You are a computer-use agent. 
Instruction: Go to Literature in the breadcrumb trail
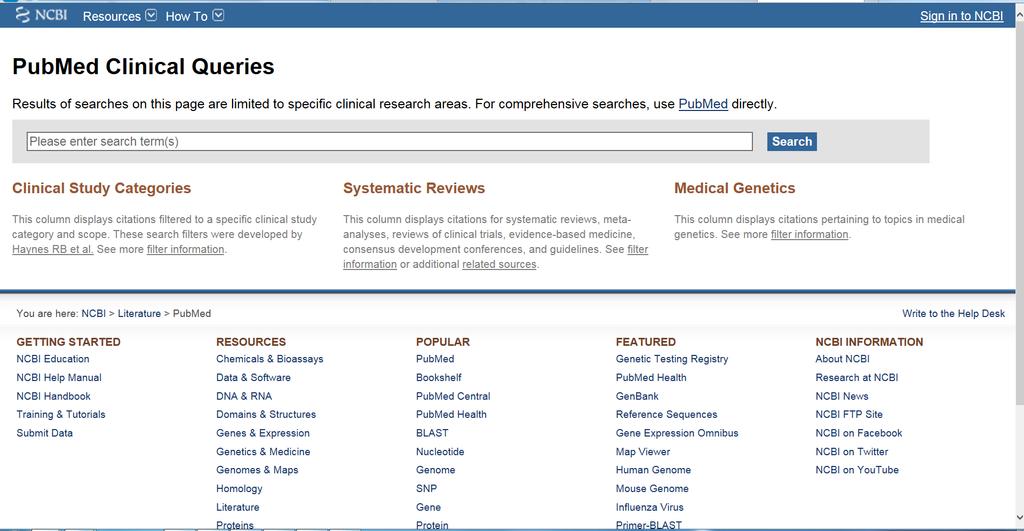[x=139, y=314]
